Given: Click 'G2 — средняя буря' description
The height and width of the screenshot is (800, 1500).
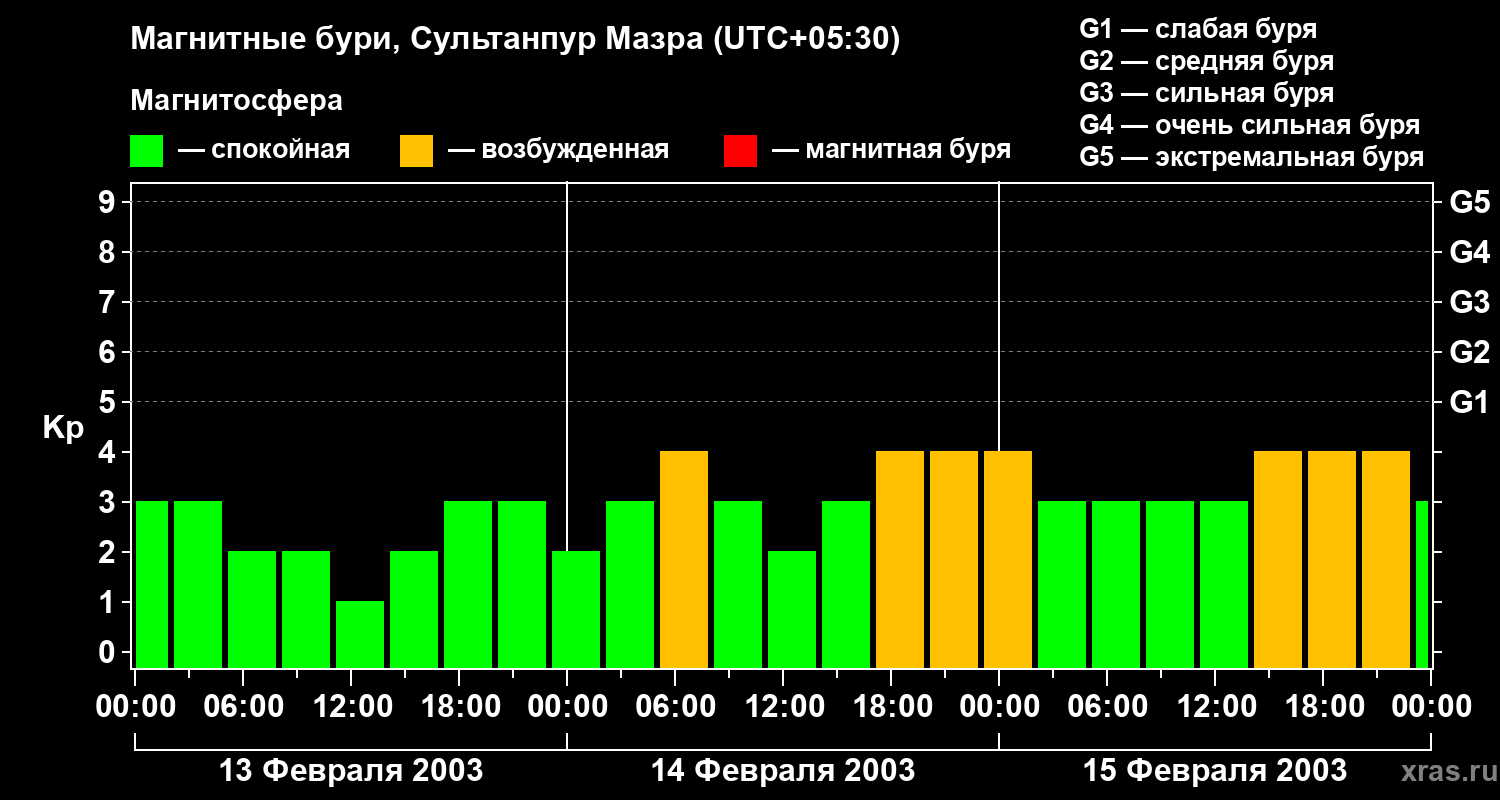Looking at the screenshot, I should pos(1207,61).
